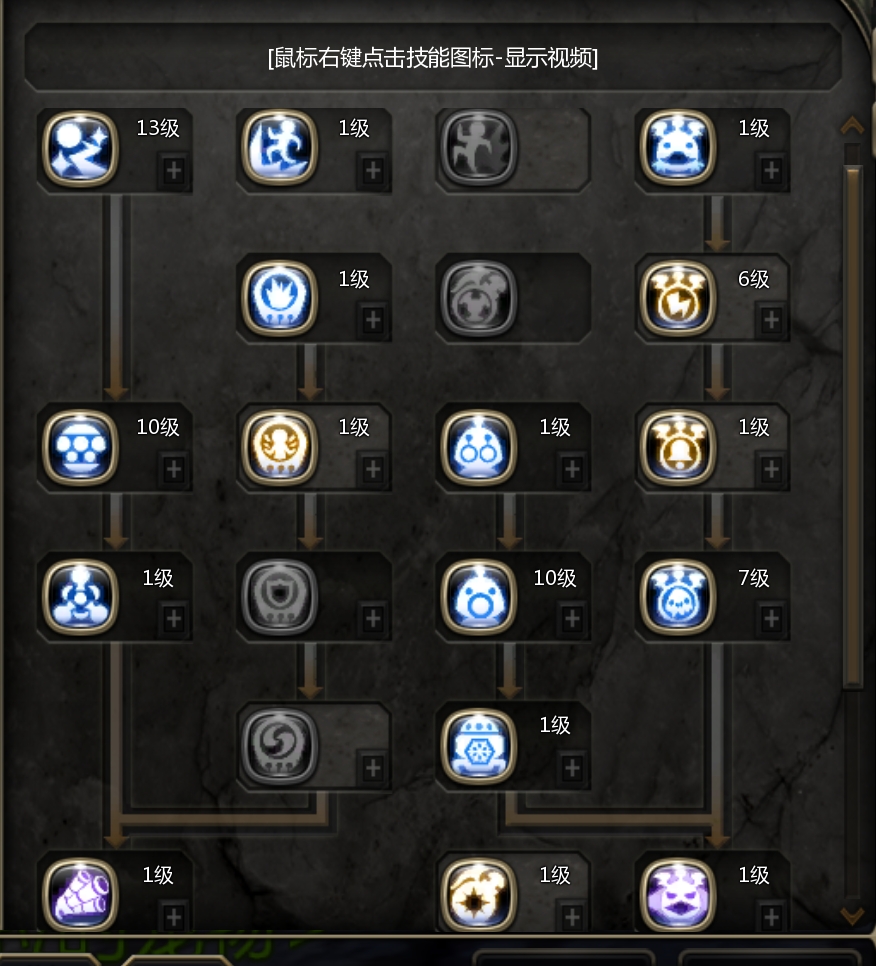Select the blue flame shield skill icon
Image resolution: width=876 pixels, height=966 pixels.
[279, 298]
